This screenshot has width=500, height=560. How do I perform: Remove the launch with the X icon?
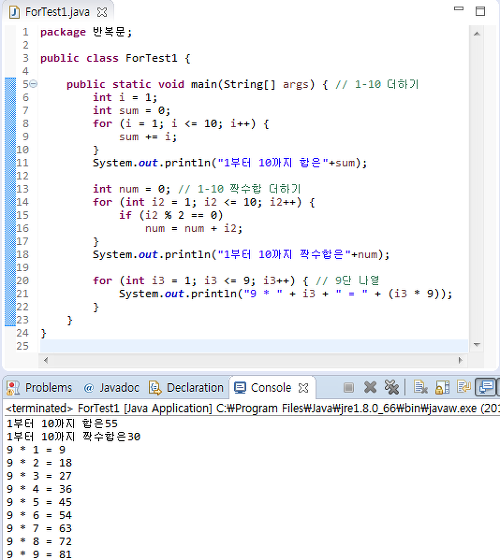click(370, 387)
